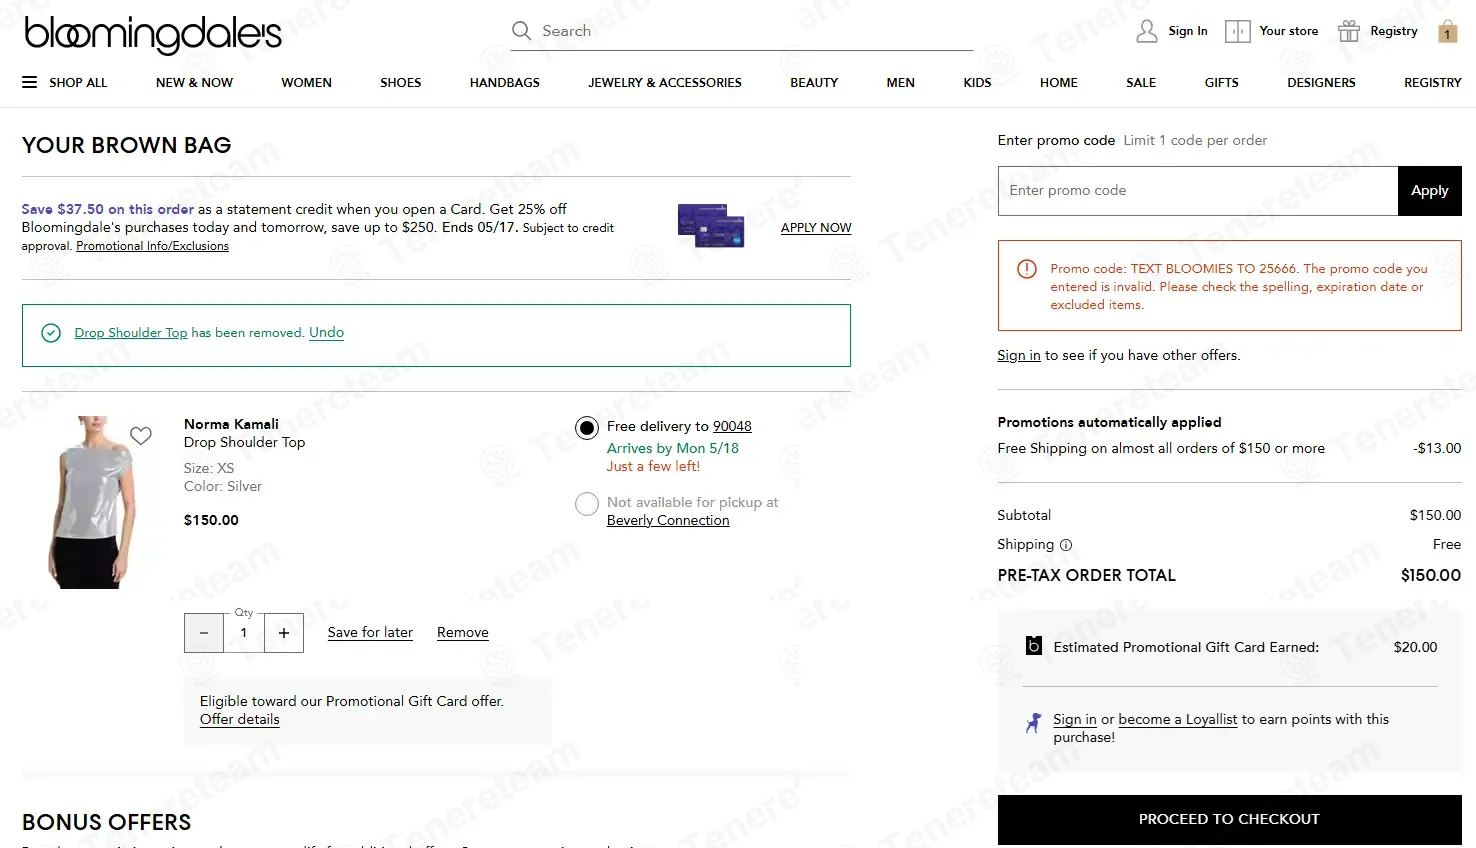The height and width of the screenshot is (848, 1476).
Task: Add Drop Shoulder Top to wishlist heart
Action: coord(141,435)
